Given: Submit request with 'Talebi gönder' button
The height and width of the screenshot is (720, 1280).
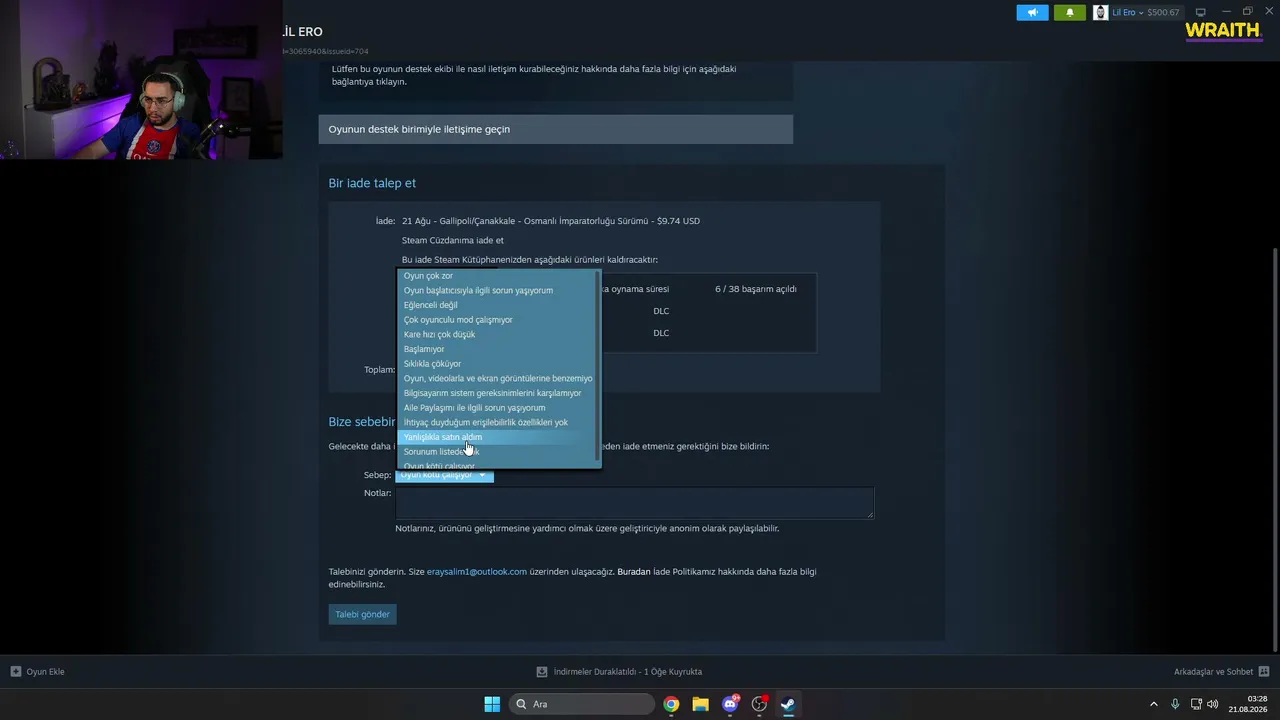Looking at the screenshot, I should coord(362,614).
